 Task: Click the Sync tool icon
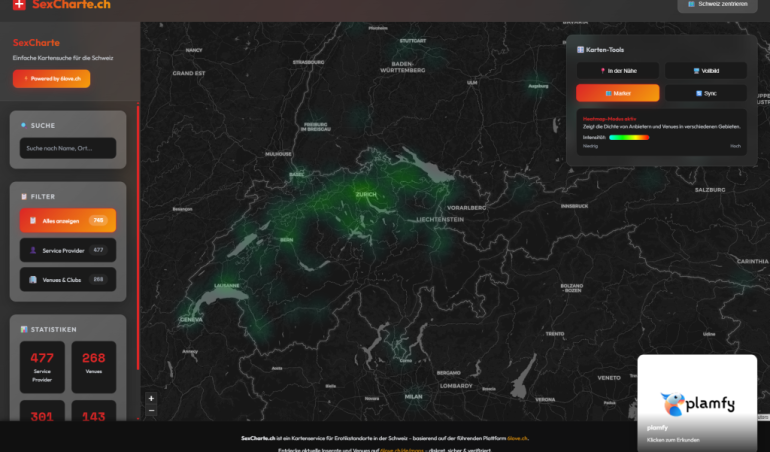(699, 93)
